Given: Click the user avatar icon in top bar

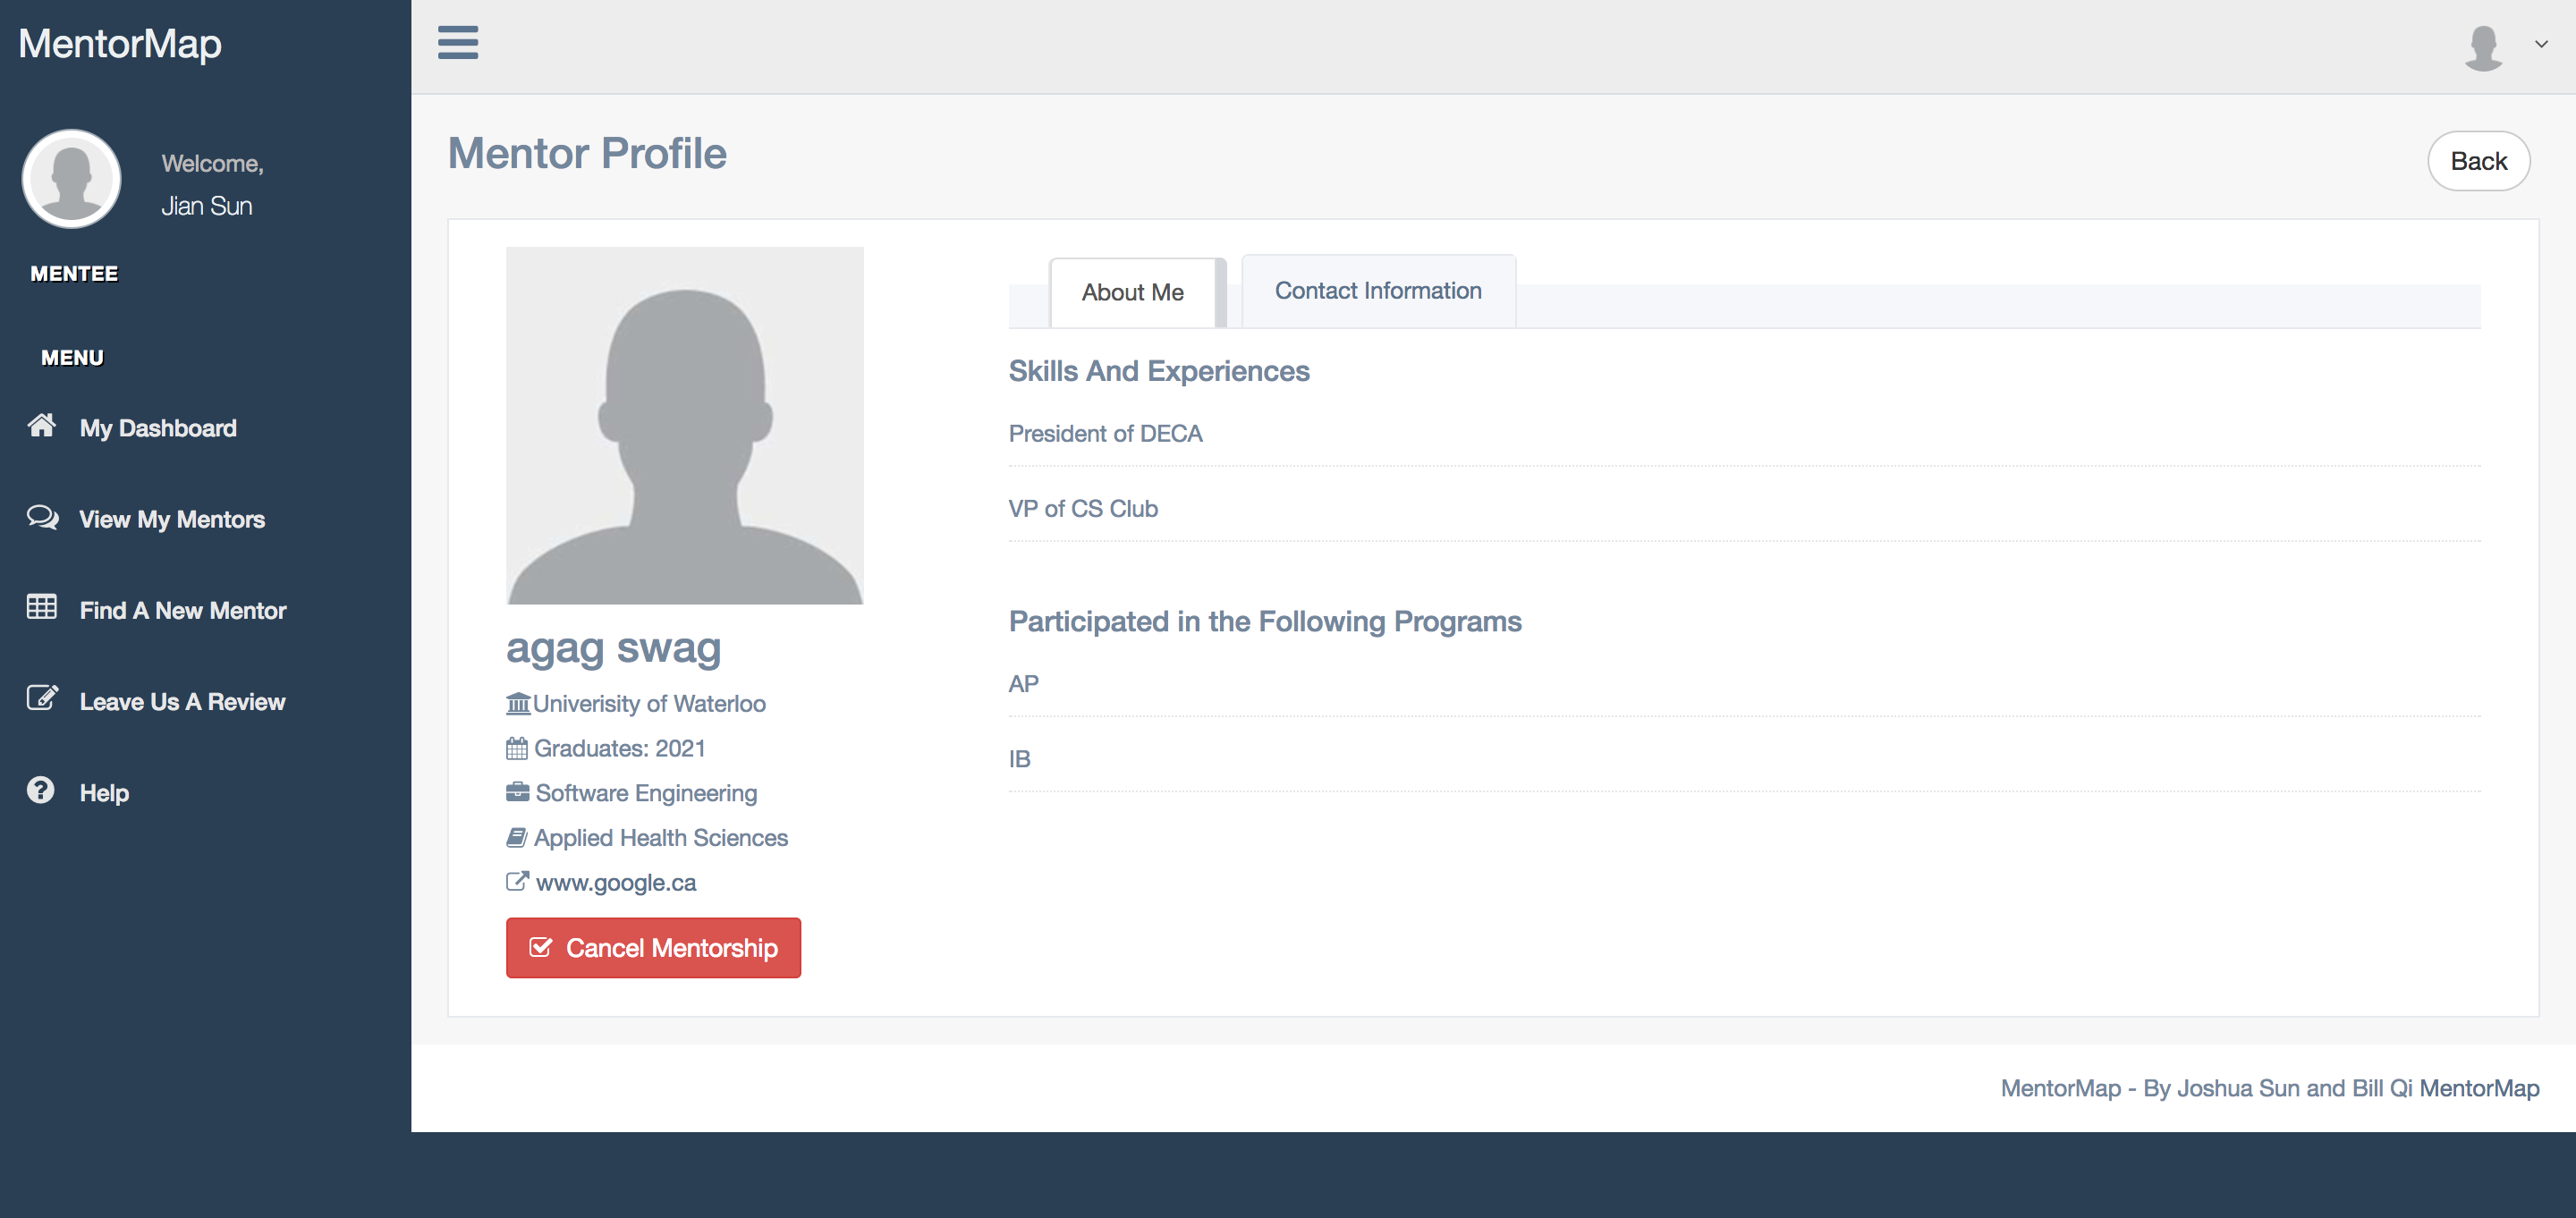Looking at the screenshot, I should pos(2483,47).
